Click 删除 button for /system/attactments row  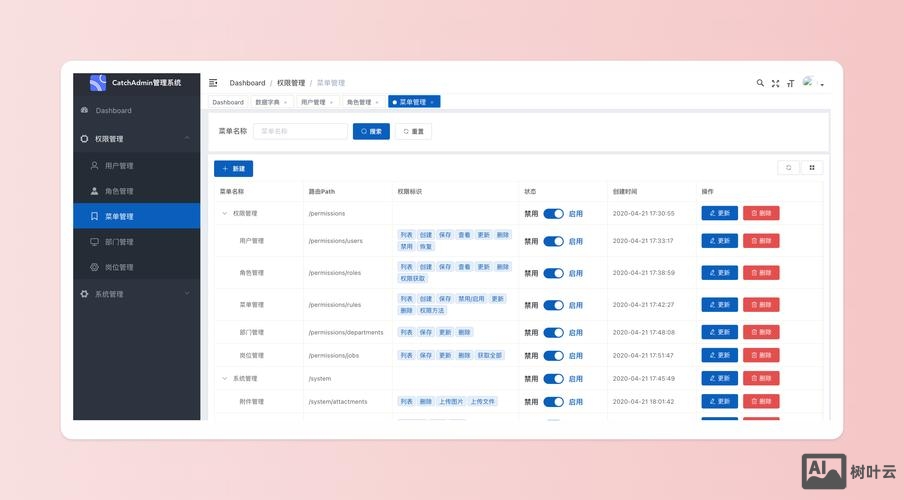[761, 401]
